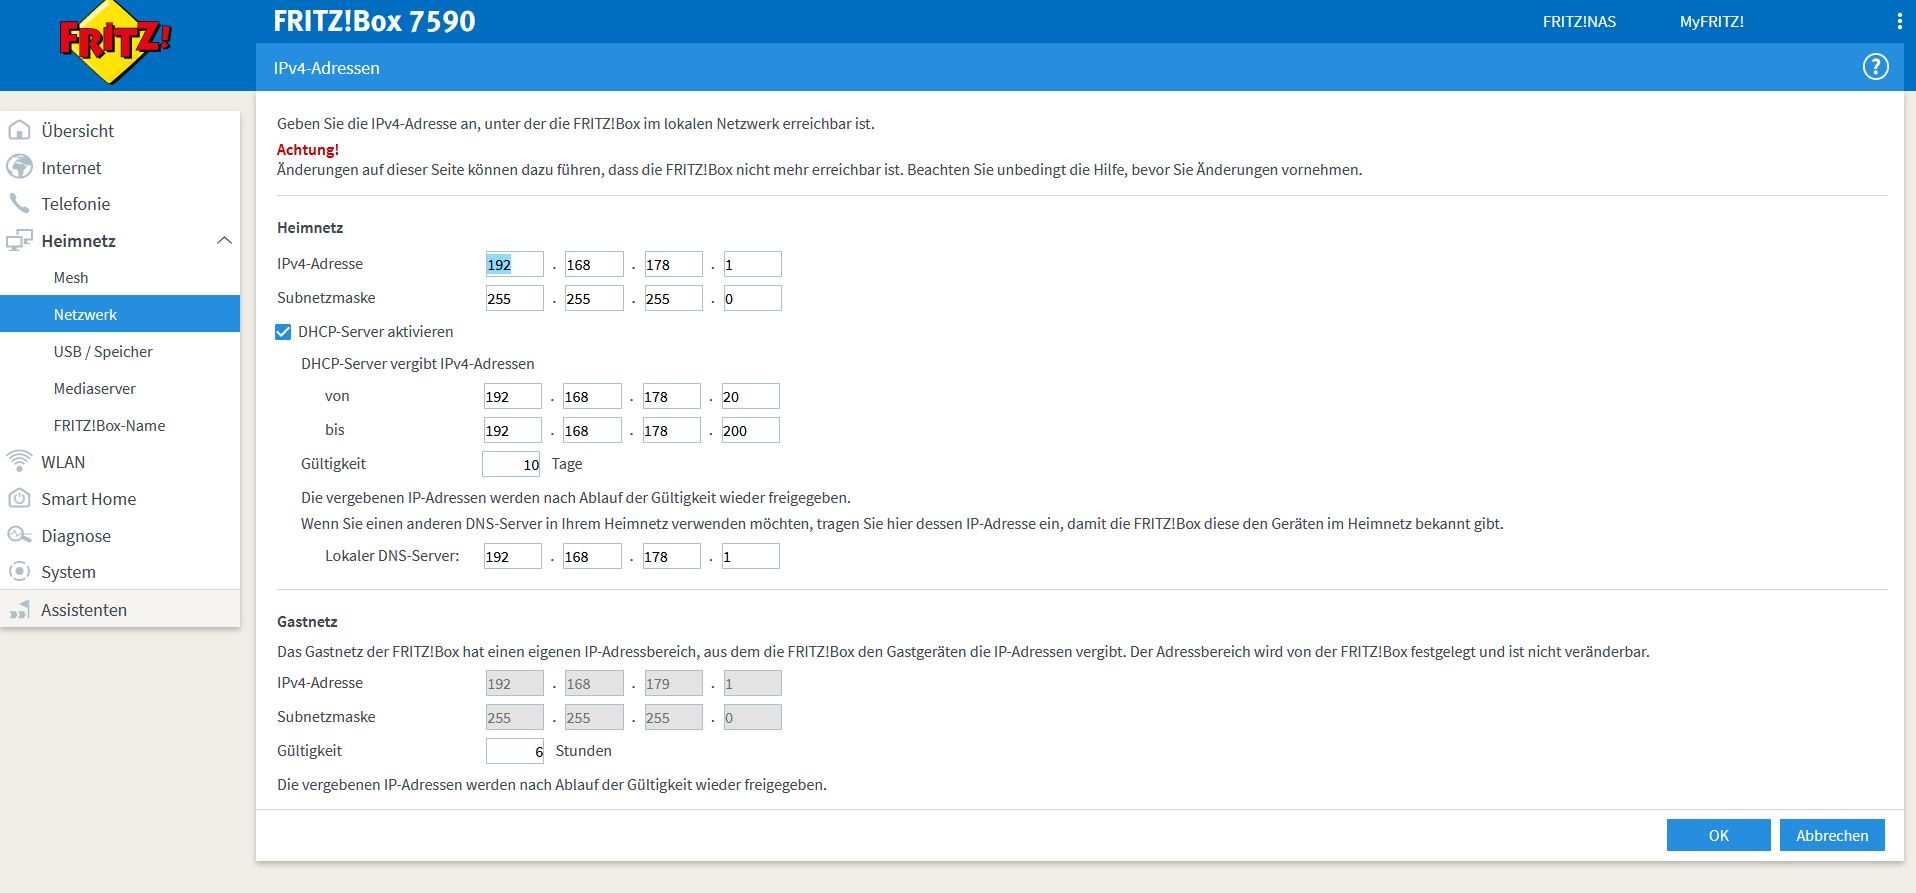Click Heimnetz IPv4-Adresse first octet field
Screen dimensions: 1916x893
tap(514, 264)
